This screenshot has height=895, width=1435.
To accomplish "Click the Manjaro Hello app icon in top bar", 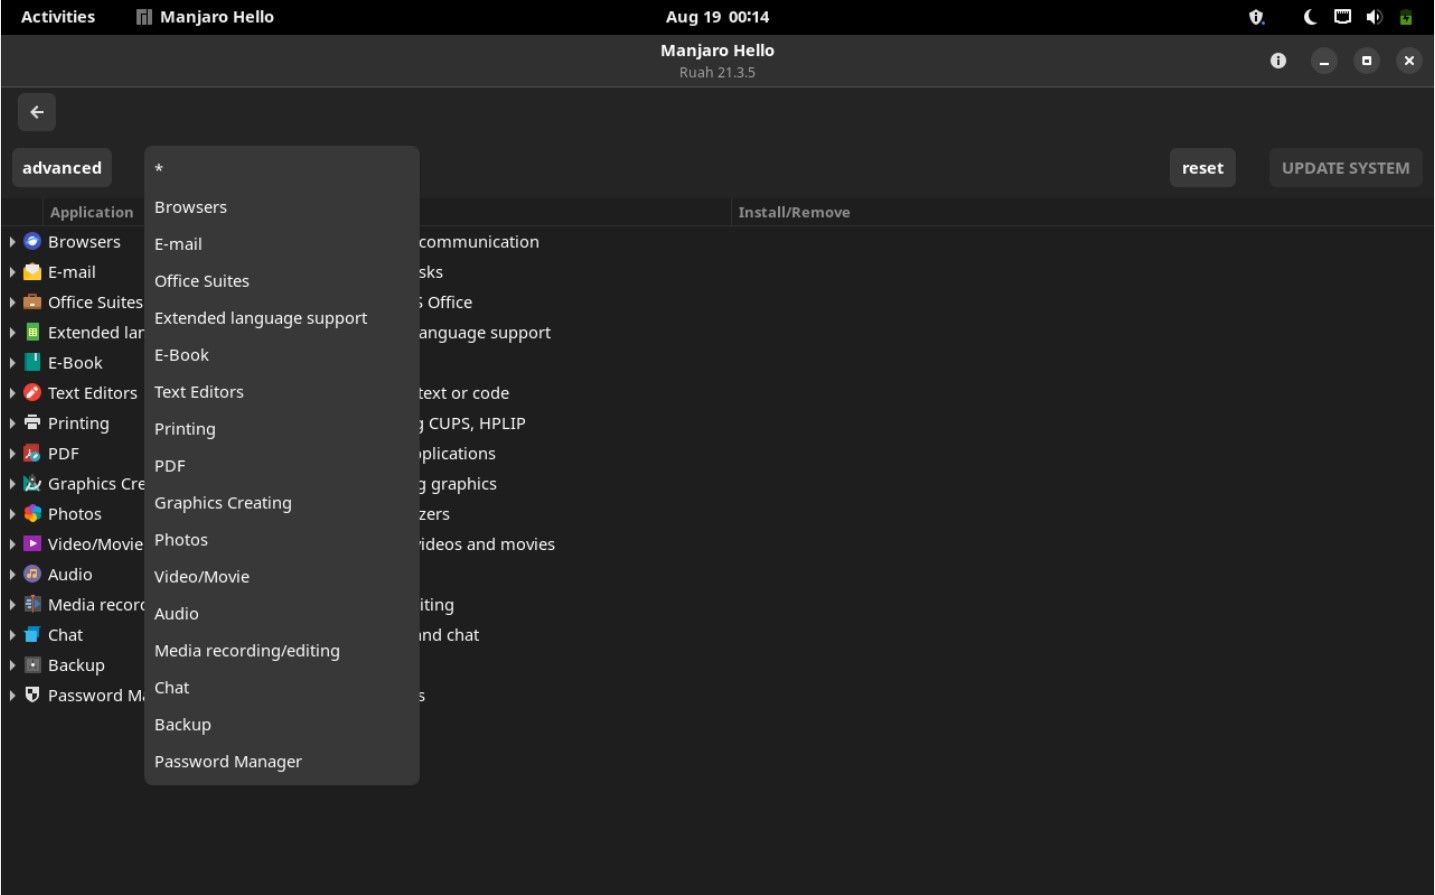I will [x=144, y=17].
